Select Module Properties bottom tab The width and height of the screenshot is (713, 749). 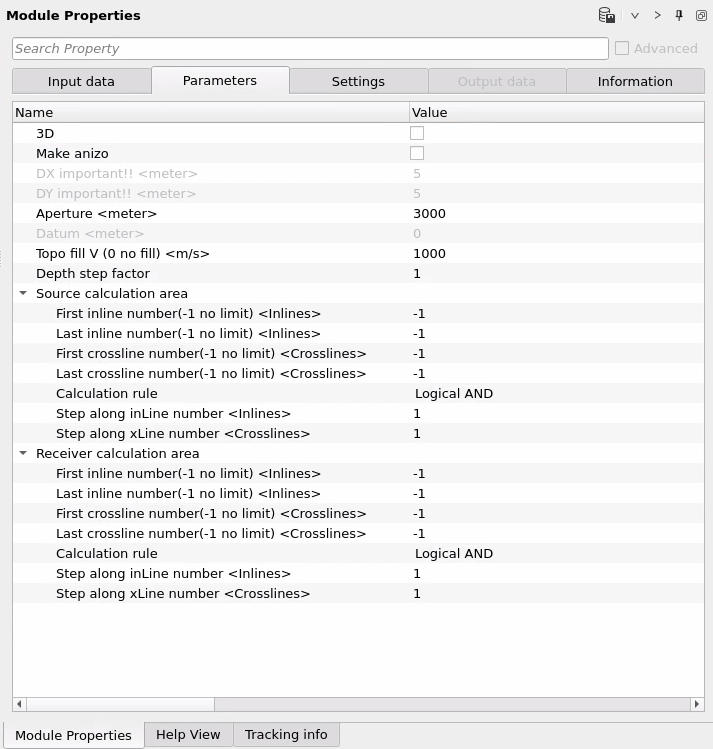73,735
